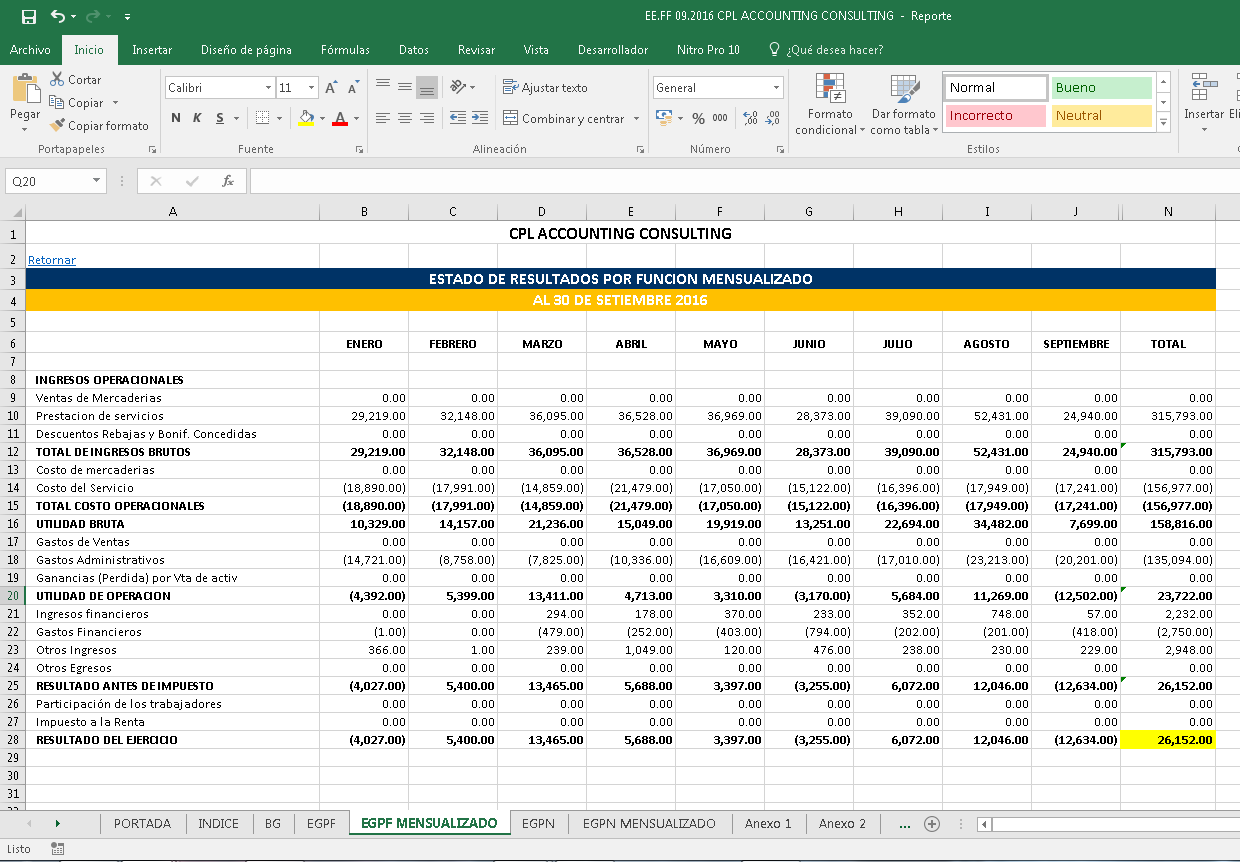Increase decimal places icon
This screenshot has width=1240, height=862.
[x=748, y=118]
